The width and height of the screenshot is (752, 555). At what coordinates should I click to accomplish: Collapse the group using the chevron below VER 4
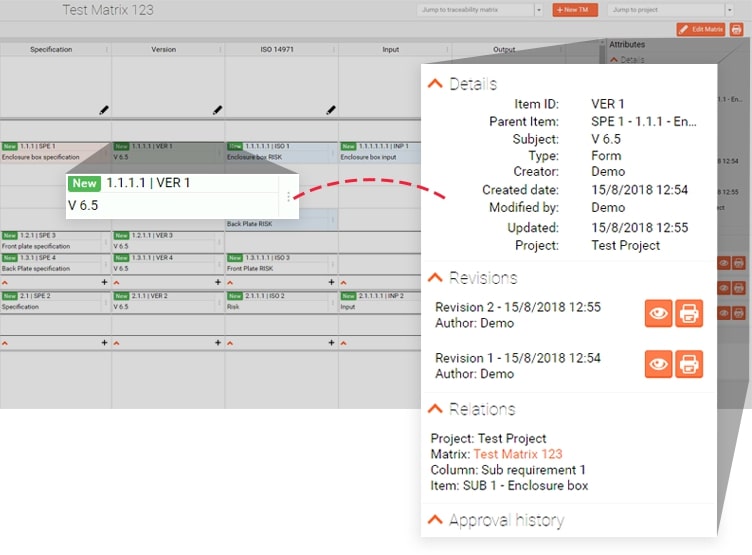click(x=117, y=283)
